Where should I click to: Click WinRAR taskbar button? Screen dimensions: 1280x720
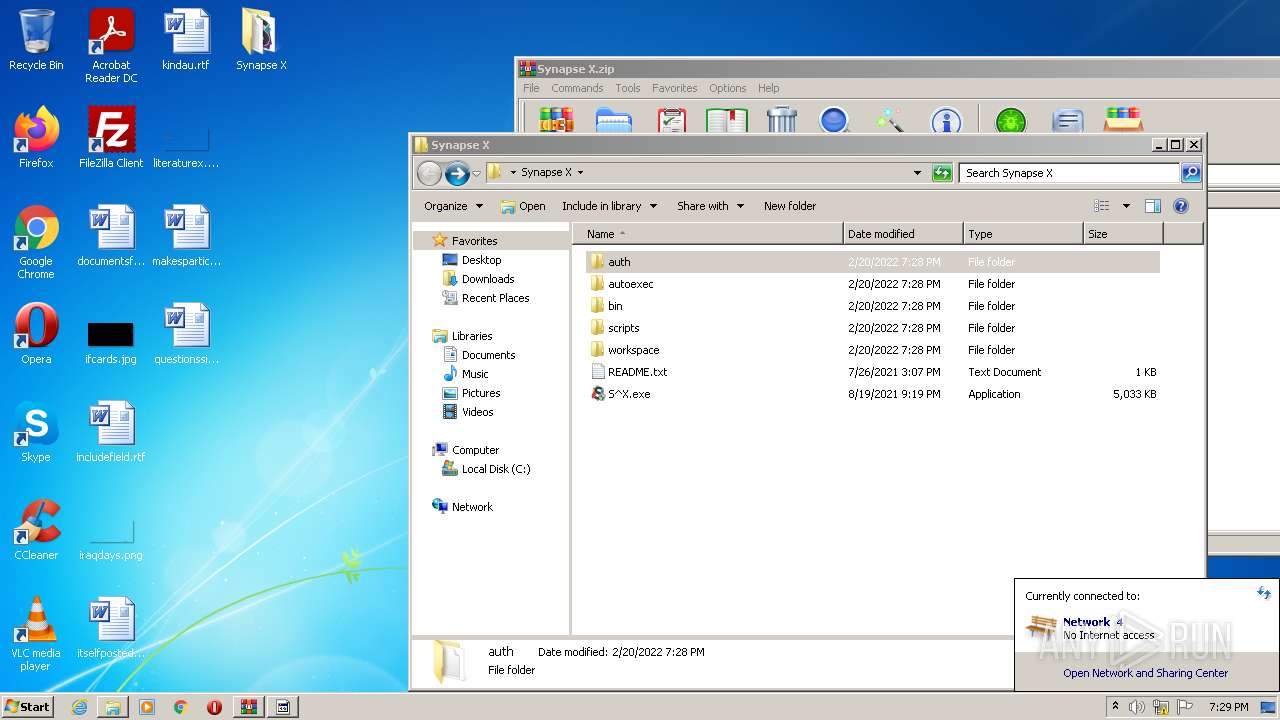(x=248, y=707)
